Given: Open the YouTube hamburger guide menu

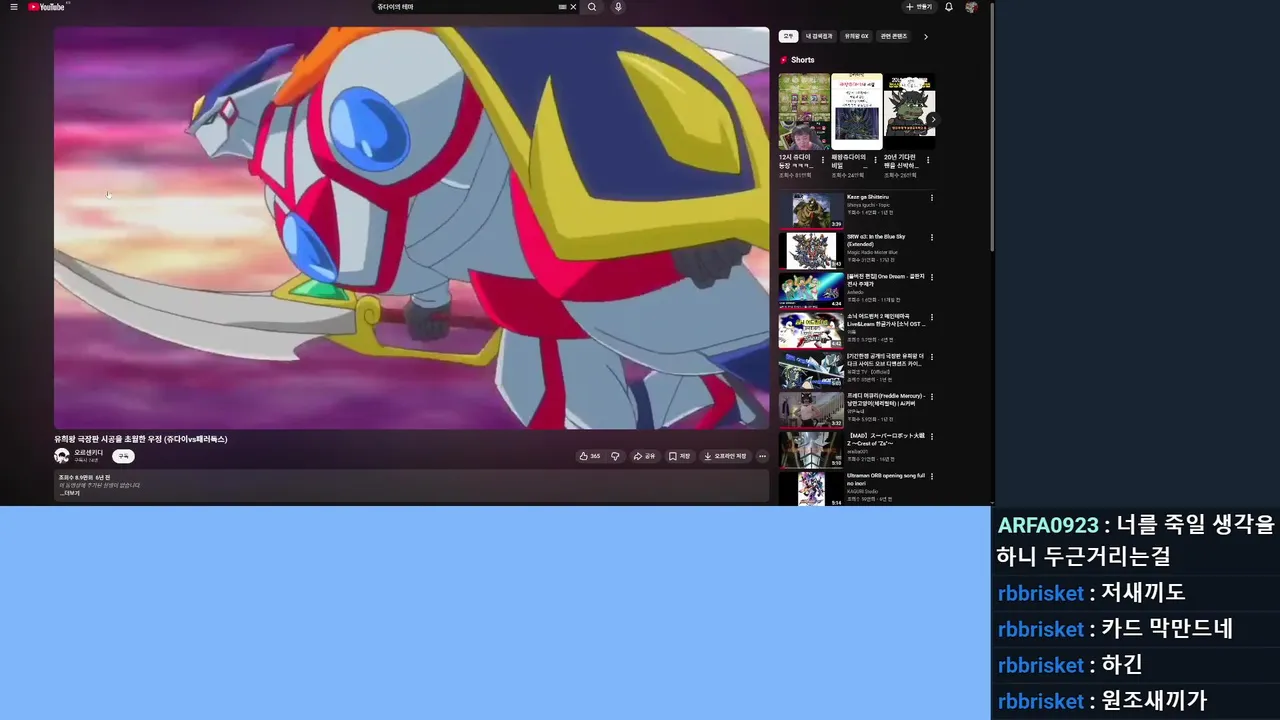Looking at the screenshot, I should (14, 7).
